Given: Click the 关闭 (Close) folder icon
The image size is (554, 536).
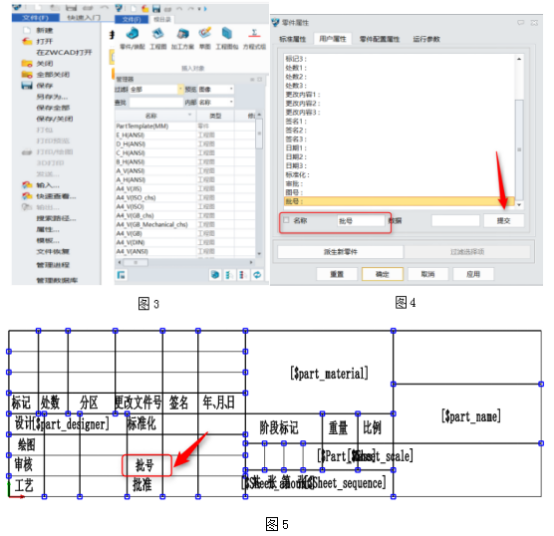Looking at the screenshot, I should pyautogui.click(x=27, y=64).
